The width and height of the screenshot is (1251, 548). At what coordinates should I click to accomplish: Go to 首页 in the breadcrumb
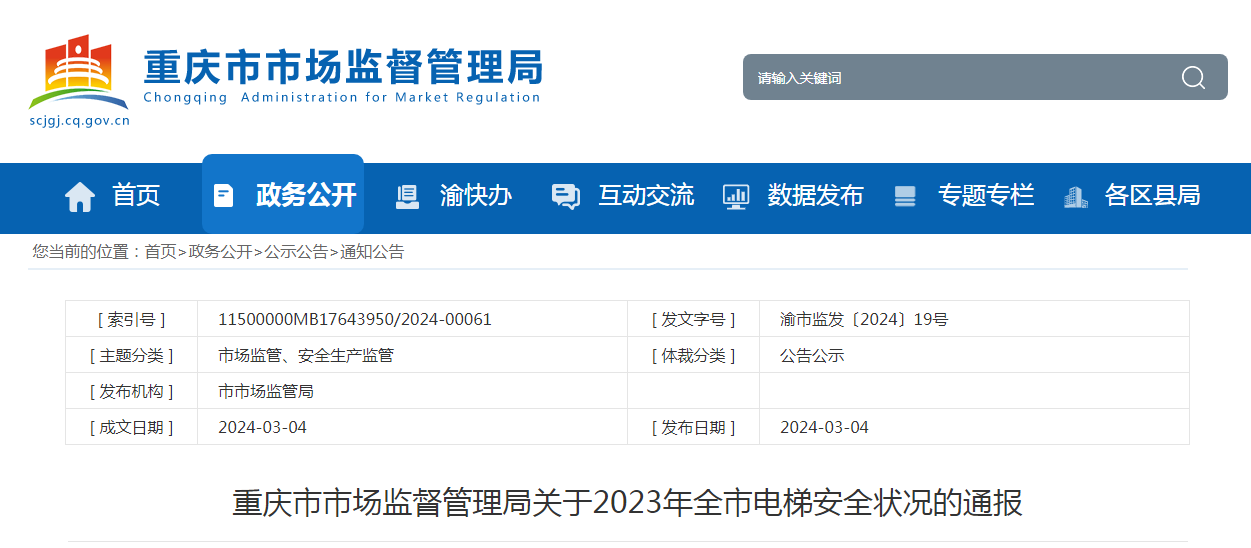160,252
